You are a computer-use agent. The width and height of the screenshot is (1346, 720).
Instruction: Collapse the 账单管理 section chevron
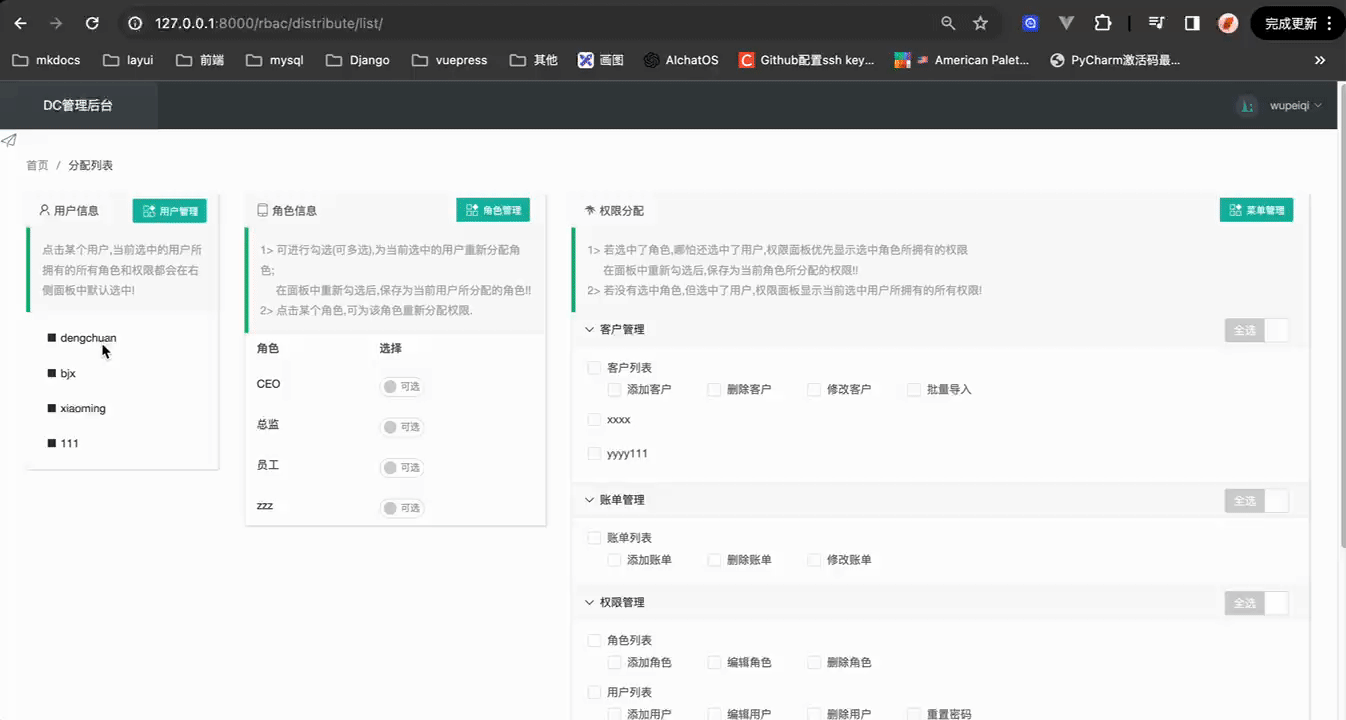(x=590, y=499)
